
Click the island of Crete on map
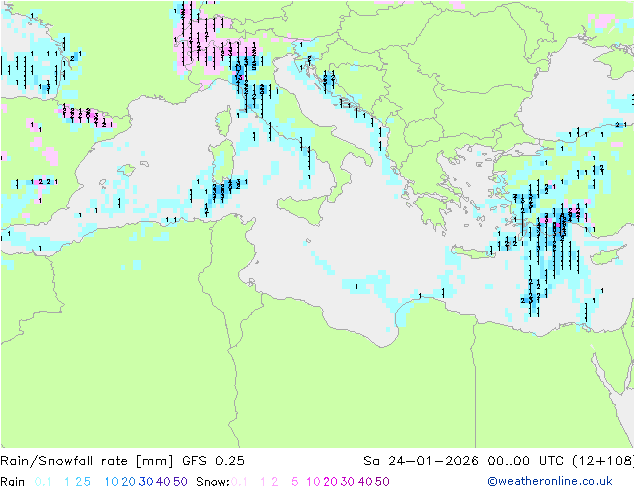[x=472, y=253]
